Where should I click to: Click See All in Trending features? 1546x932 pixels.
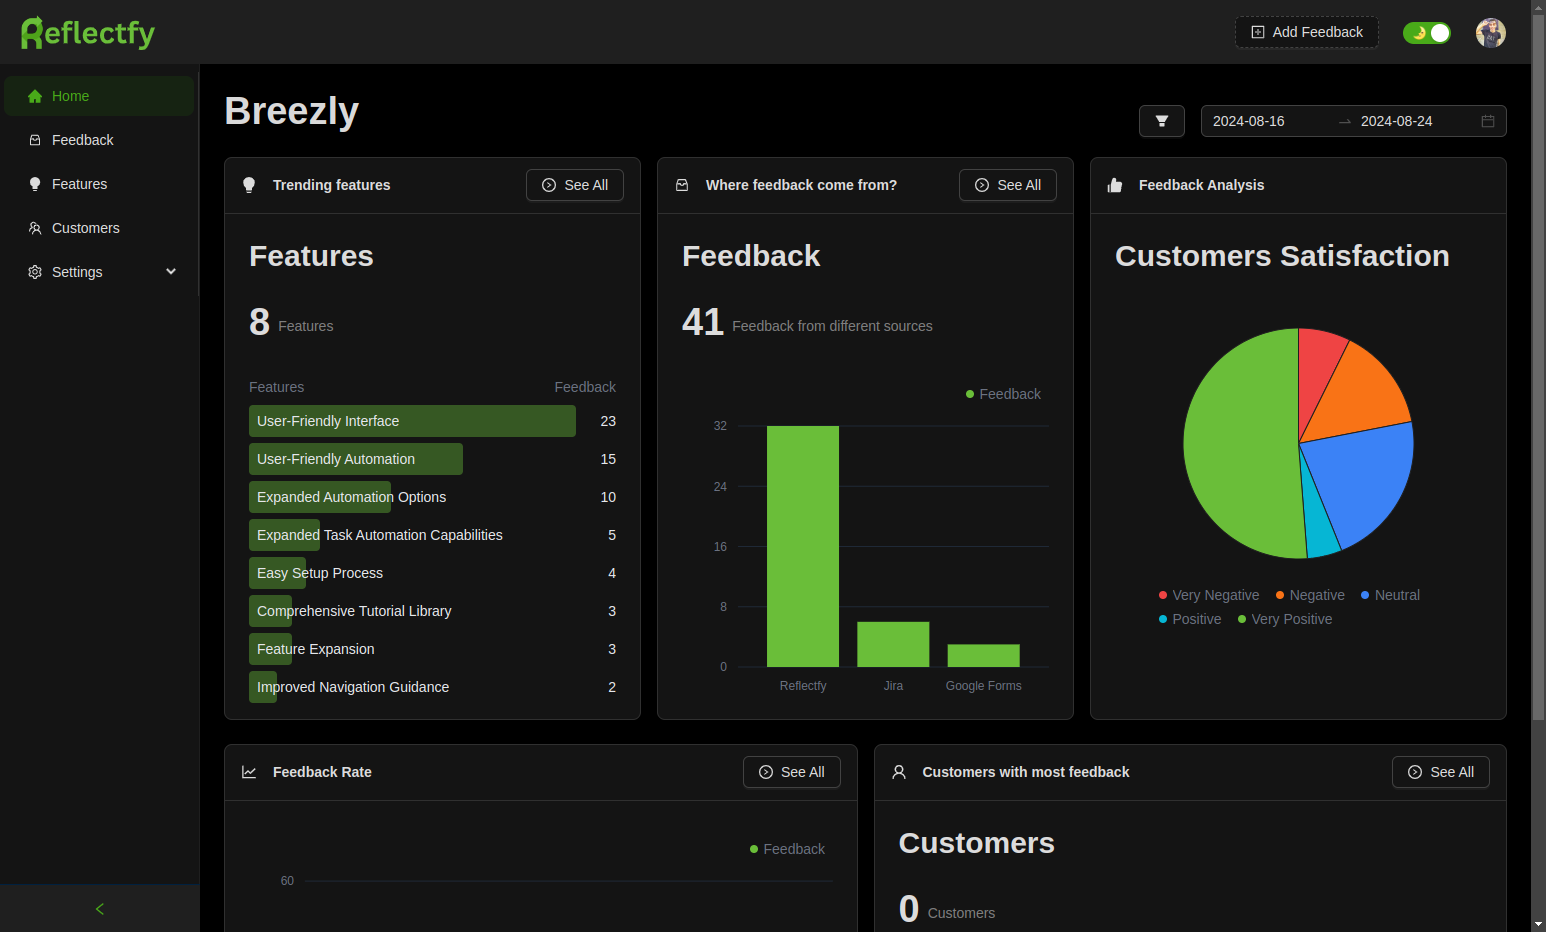[x=575, y=185]
